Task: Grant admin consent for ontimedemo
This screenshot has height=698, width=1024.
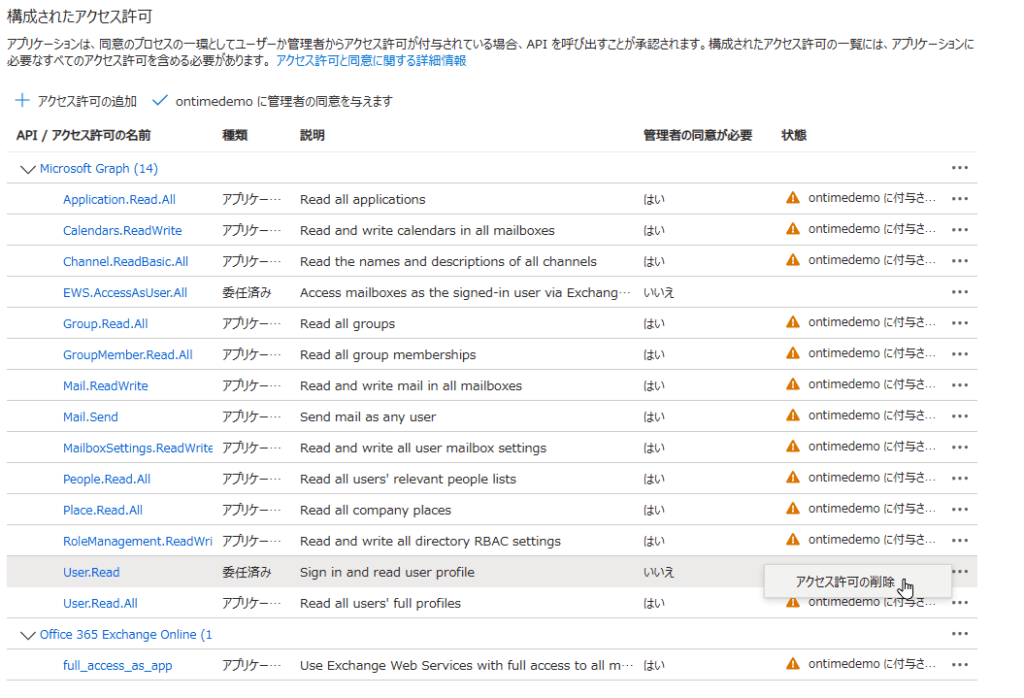Action: [284, 101]
